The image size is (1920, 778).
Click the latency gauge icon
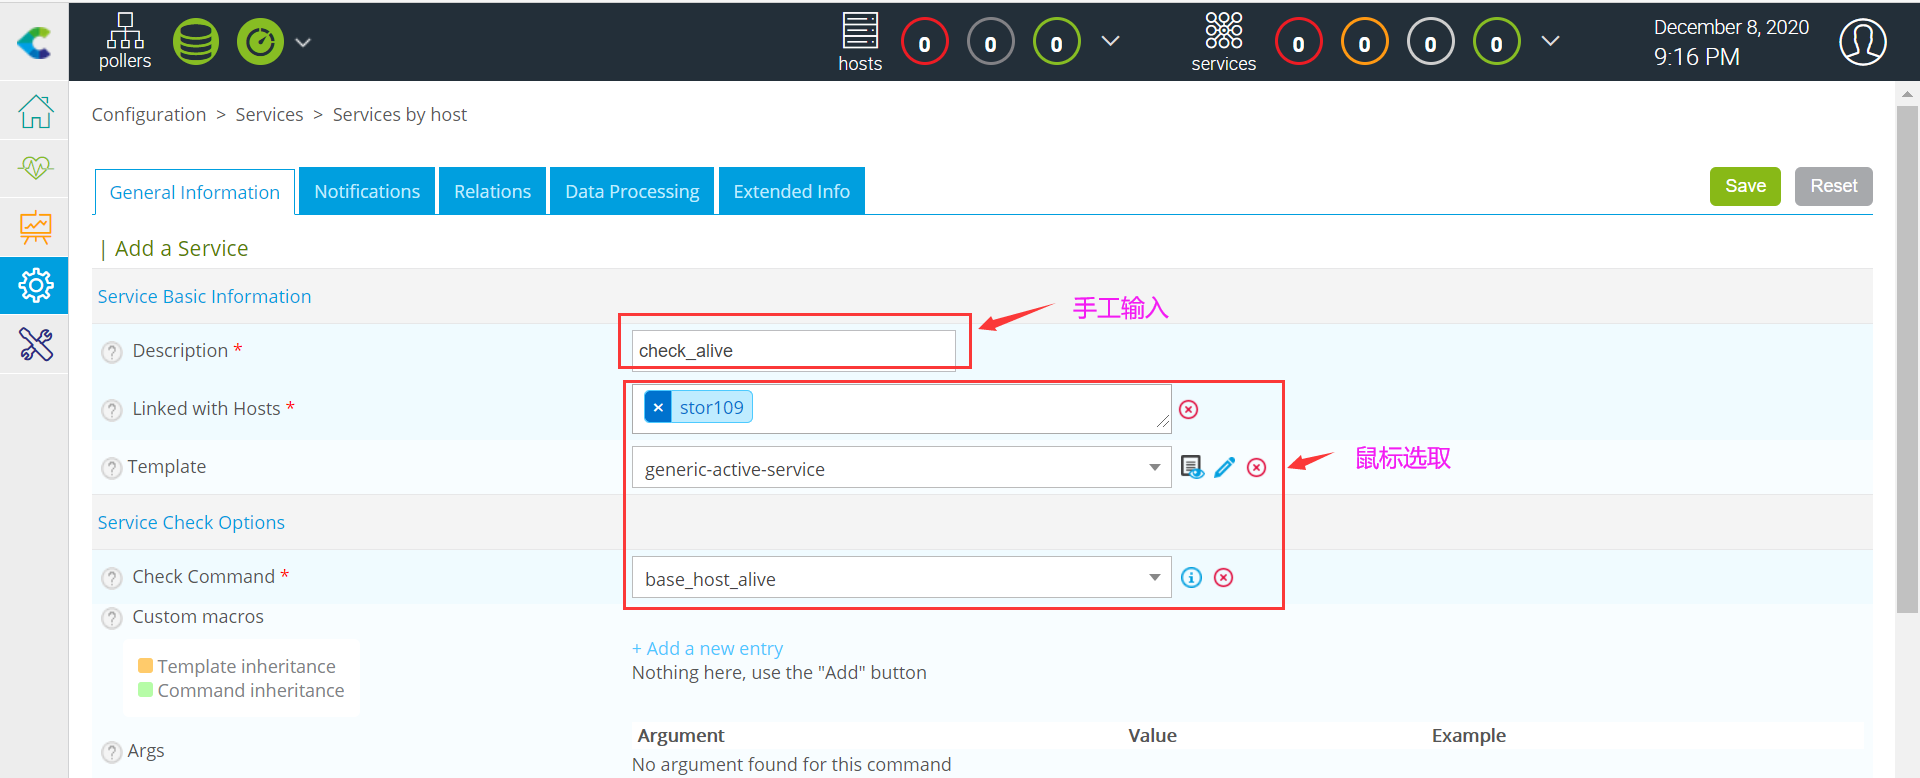[x=260, y=42]
